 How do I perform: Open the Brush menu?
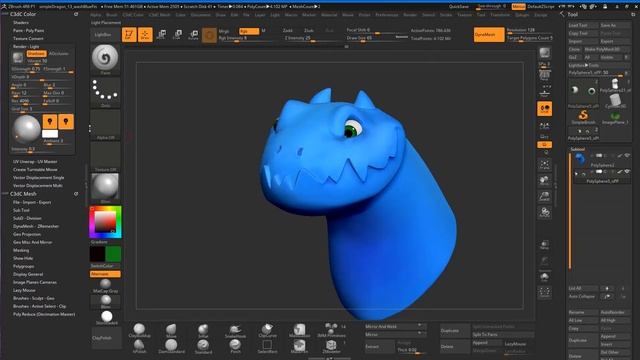point(111,15)
